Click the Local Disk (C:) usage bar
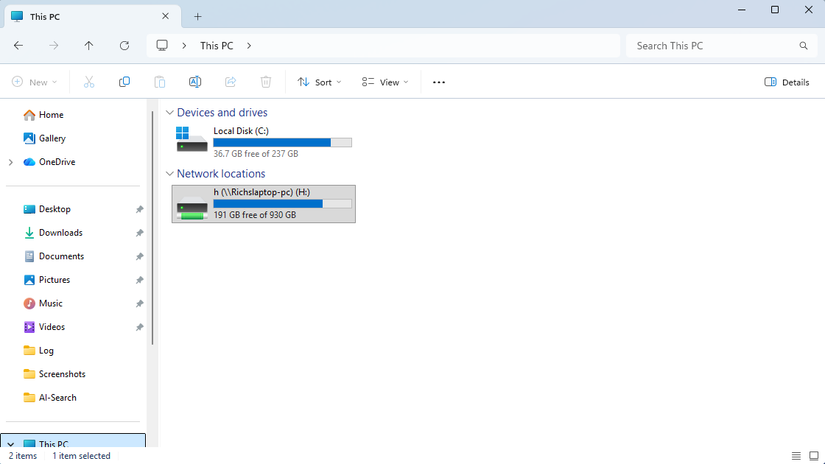The image size is (825, 464). tap(283, 143)
